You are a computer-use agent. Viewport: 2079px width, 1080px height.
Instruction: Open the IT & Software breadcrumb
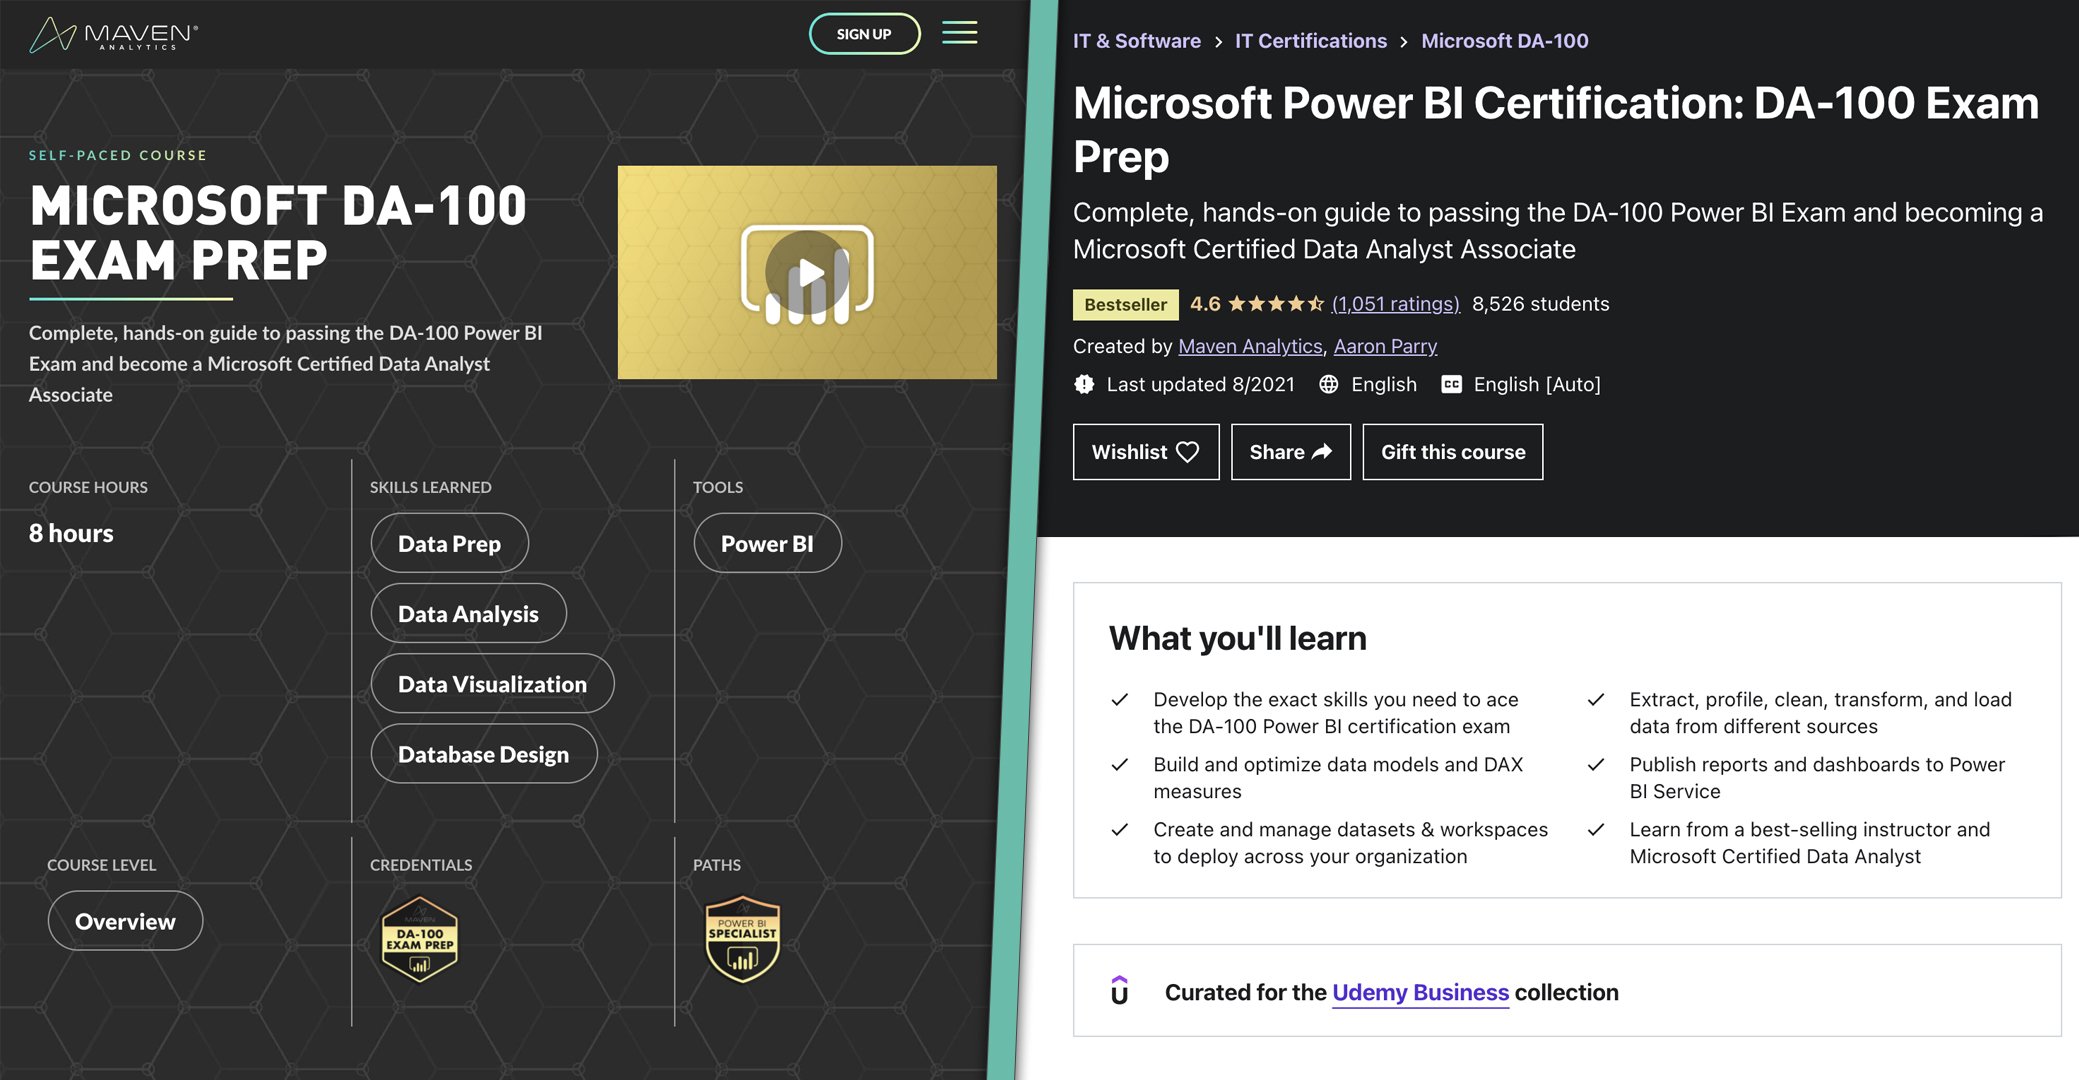point(1136,40)
